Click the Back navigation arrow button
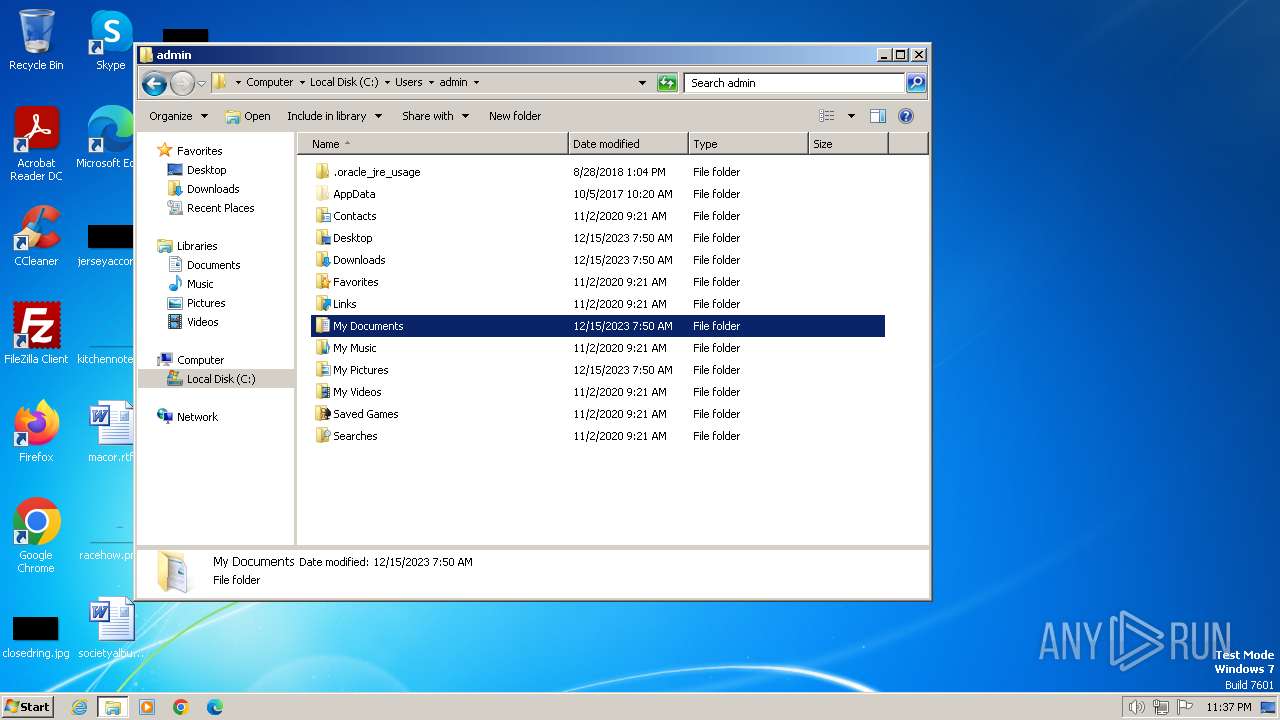1280x720 pixels. click(x=154, y=83)
